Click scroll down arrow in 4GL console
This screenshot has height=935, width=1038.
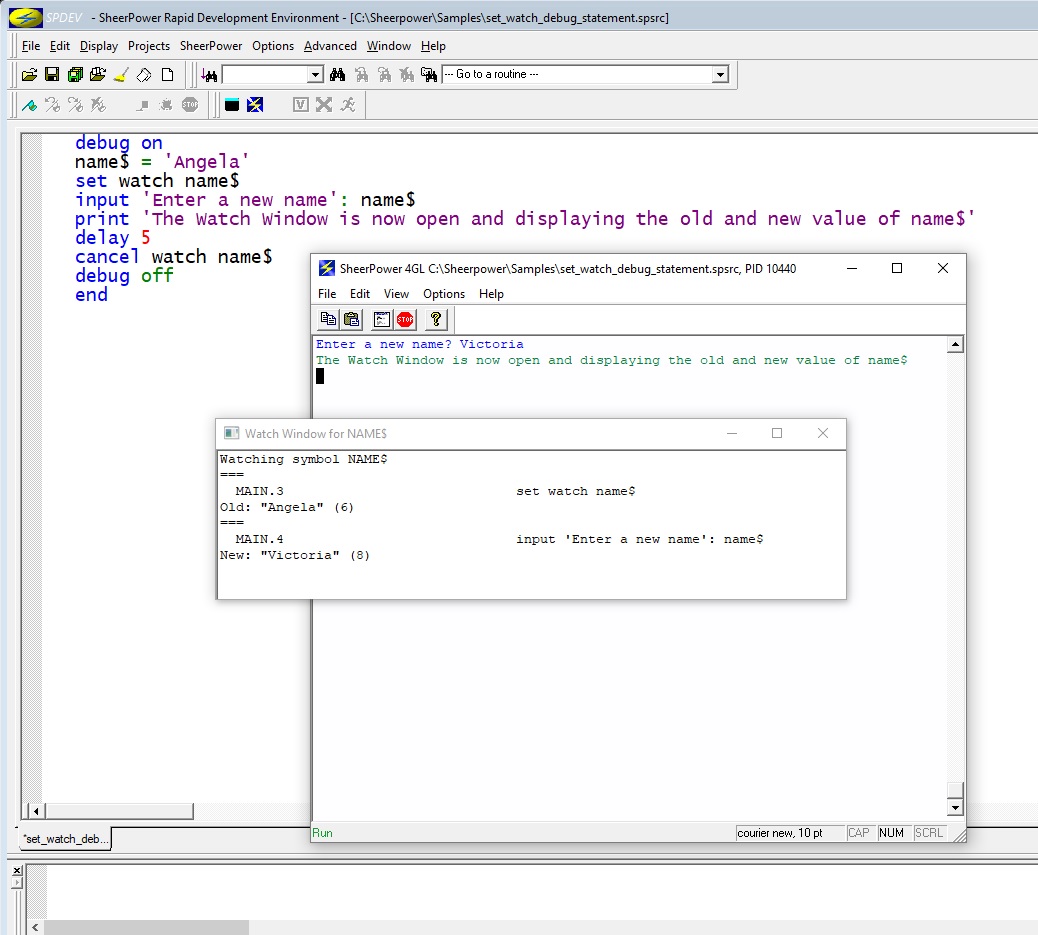(955, 807)
